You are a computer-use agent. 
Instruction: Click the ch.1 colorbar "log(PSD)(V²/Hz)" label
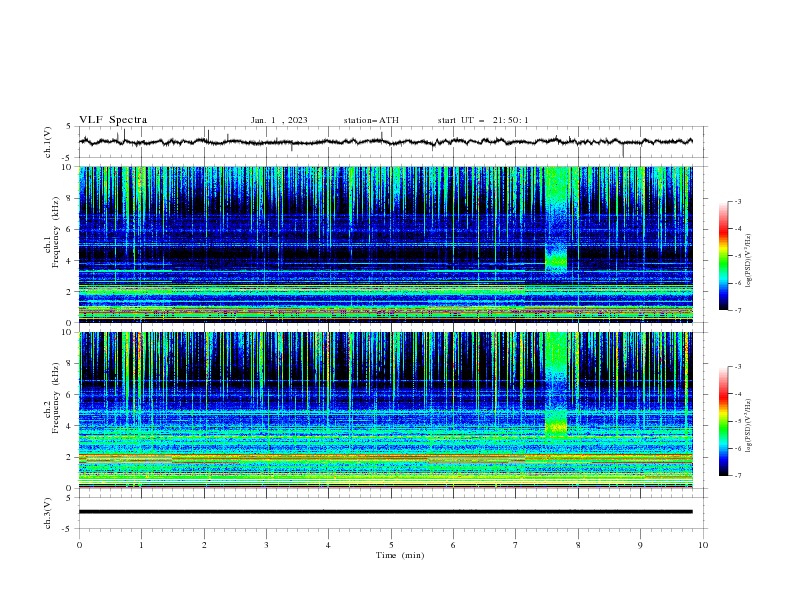[748, 261]
